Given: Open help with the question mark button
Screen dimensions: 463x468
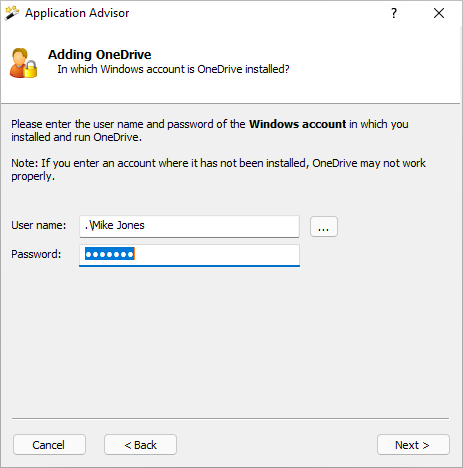Looking at the screenshot, I should (394, 13).
